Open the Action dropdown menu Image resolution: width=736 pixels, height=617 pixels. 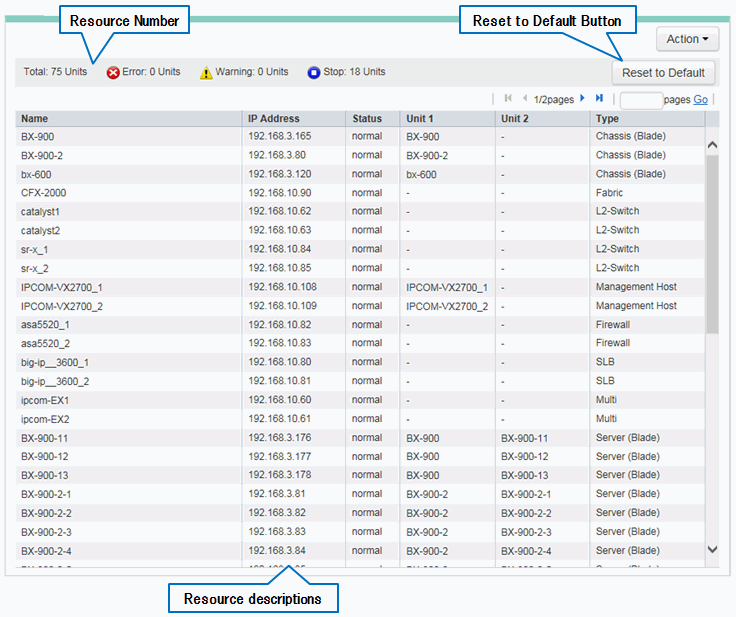(687, 39)
